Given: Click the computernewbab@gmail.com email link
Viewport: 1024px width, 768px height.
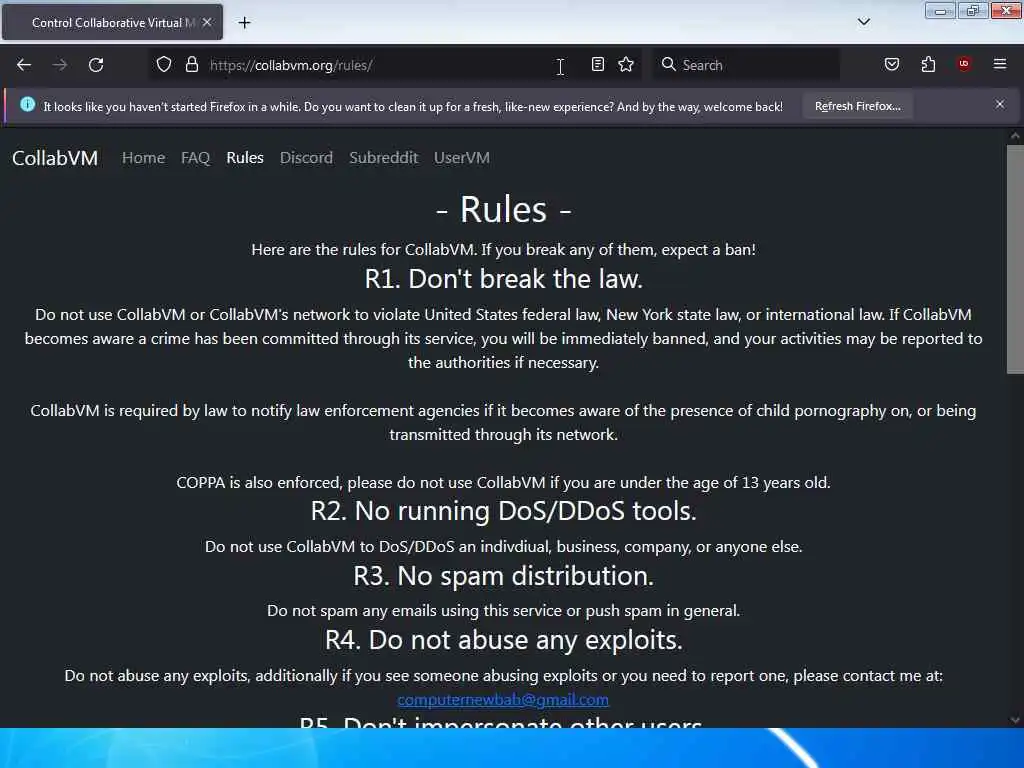Looking at the screenshot, I should click(503, 699).
